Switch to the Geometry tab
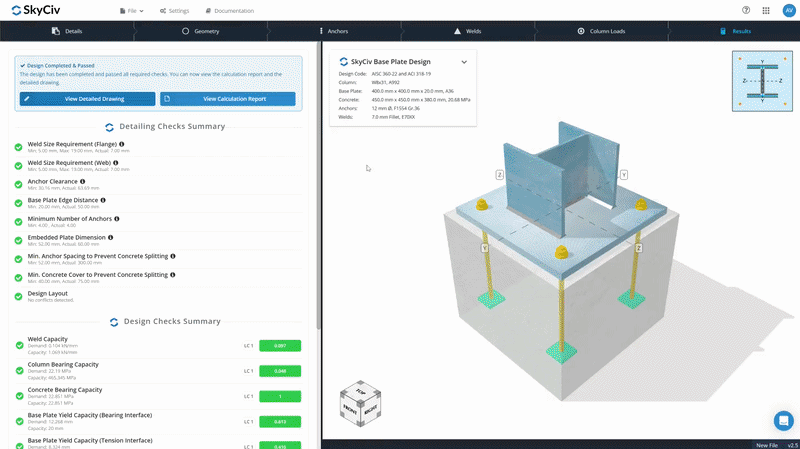 201,31
